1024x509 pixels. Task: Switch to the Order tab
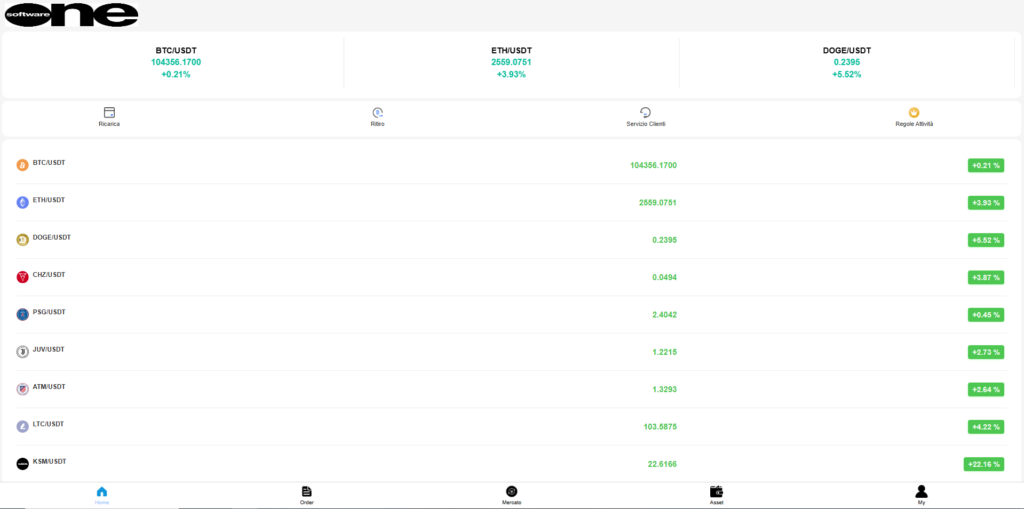[x=307, y=495]
